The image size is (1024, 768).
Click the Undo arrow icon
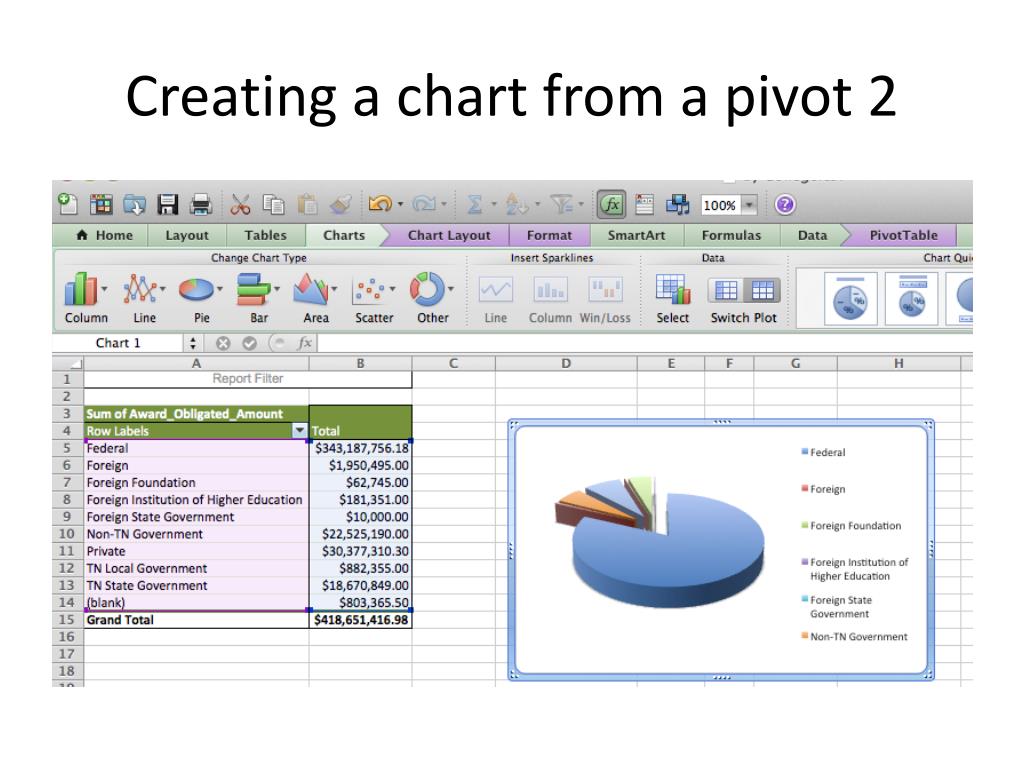[x=380, y=204]
